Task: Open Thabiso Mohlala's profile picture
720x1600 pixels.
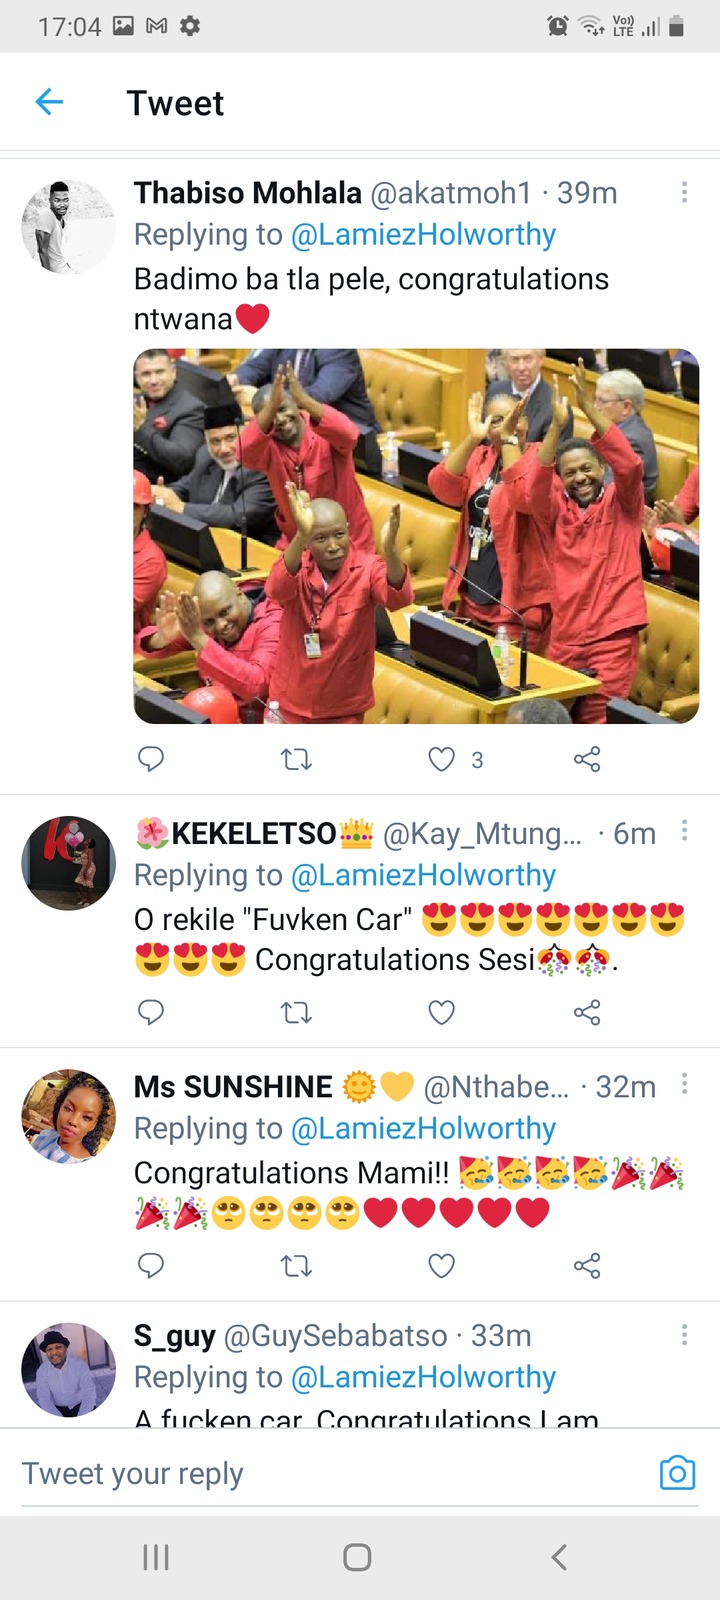Action: click(x=69, y=227)
